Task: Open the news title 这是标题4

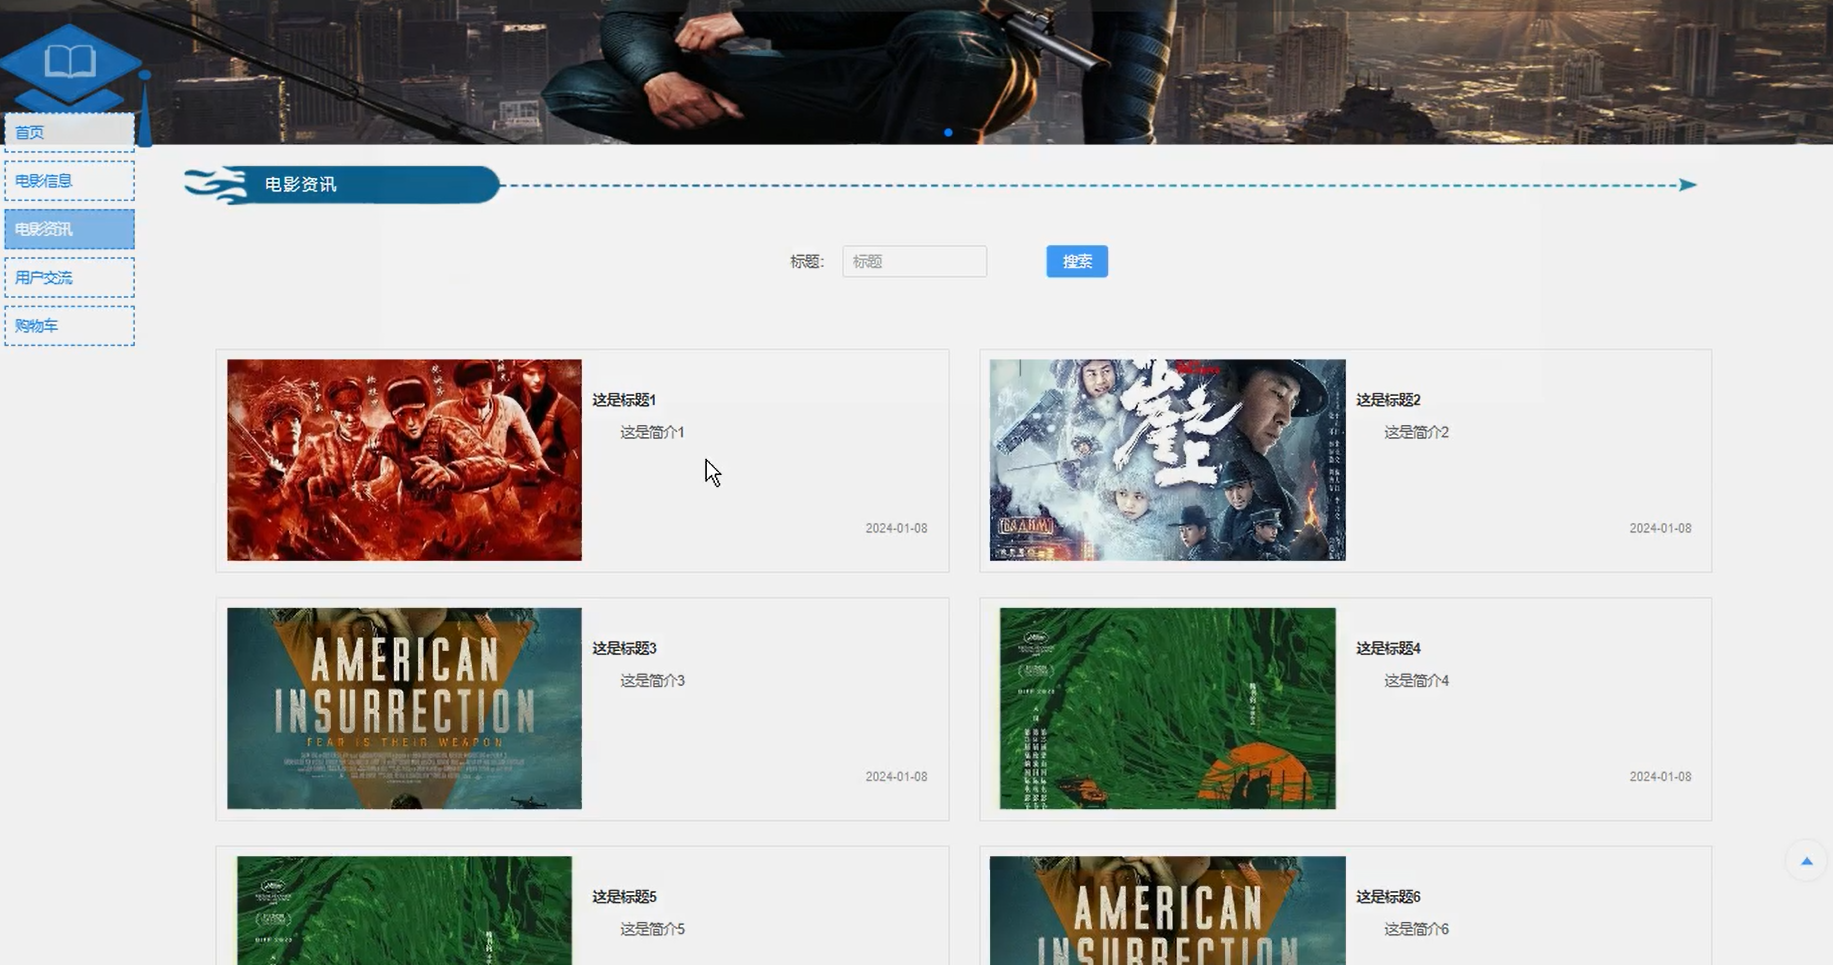Action: click(1388, 648)
